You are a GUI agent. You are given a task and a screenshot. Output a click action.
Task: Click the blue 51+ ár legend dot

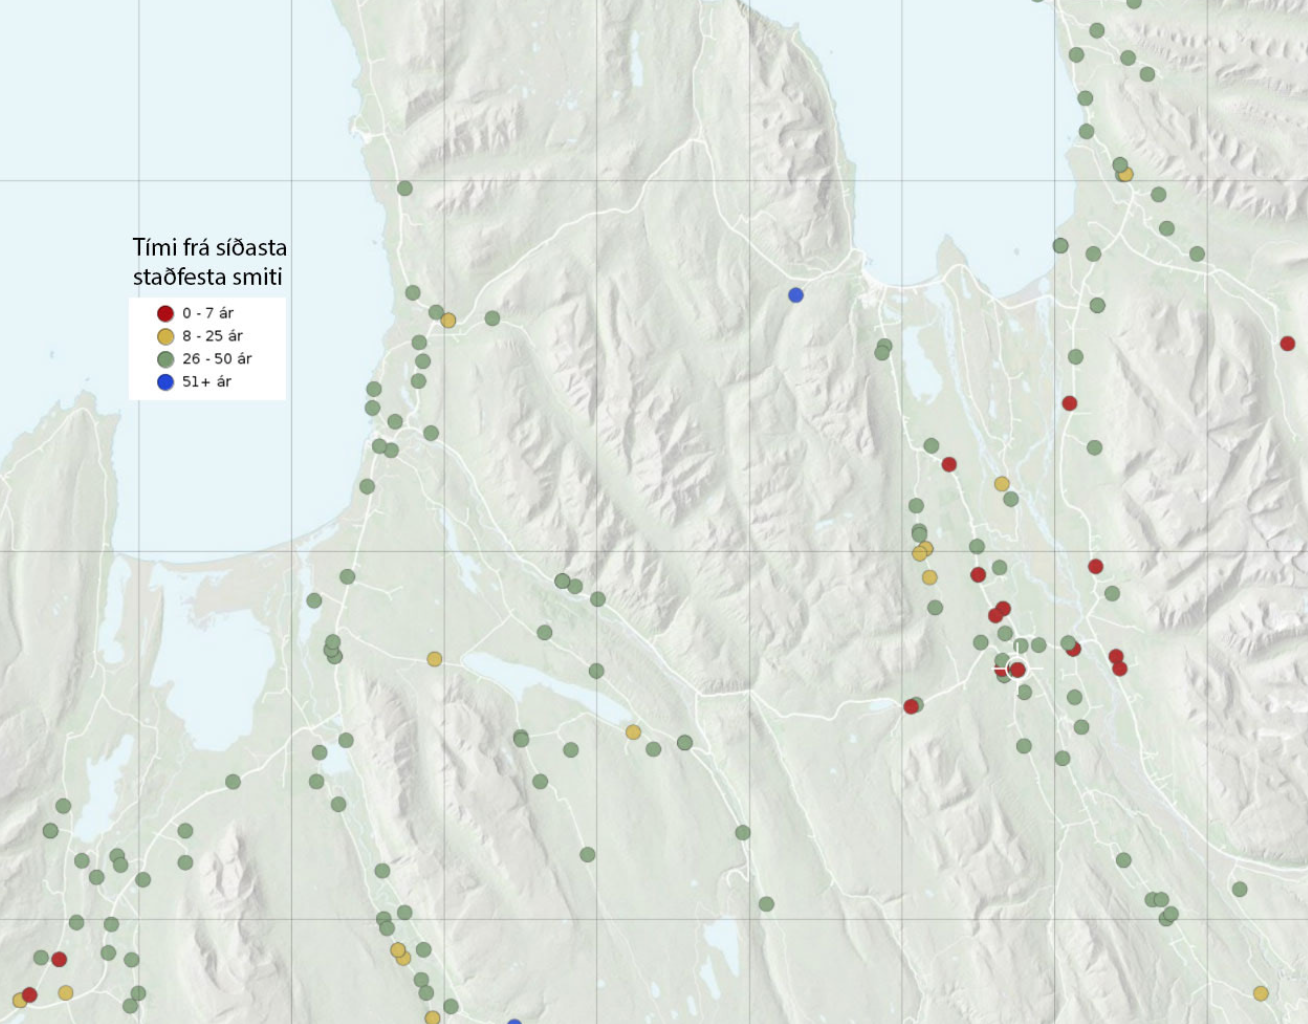pos(166,382)
